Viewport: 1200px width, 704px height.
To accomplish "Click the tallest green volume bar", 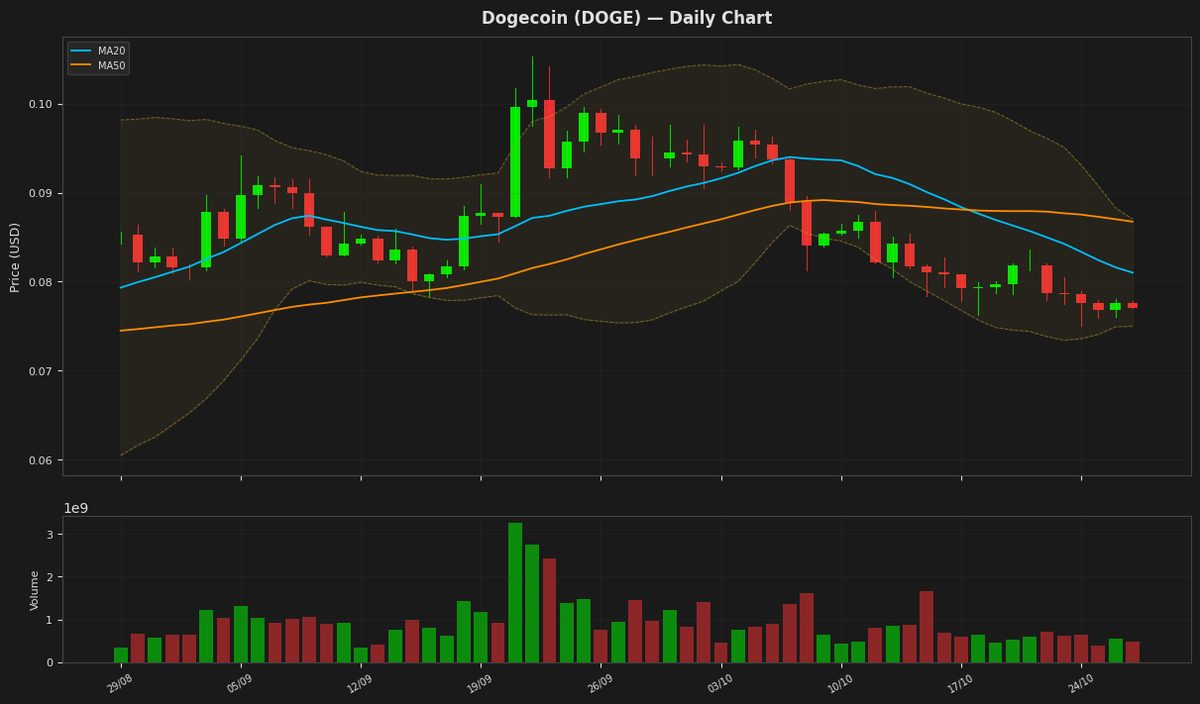I will point(515,593).
